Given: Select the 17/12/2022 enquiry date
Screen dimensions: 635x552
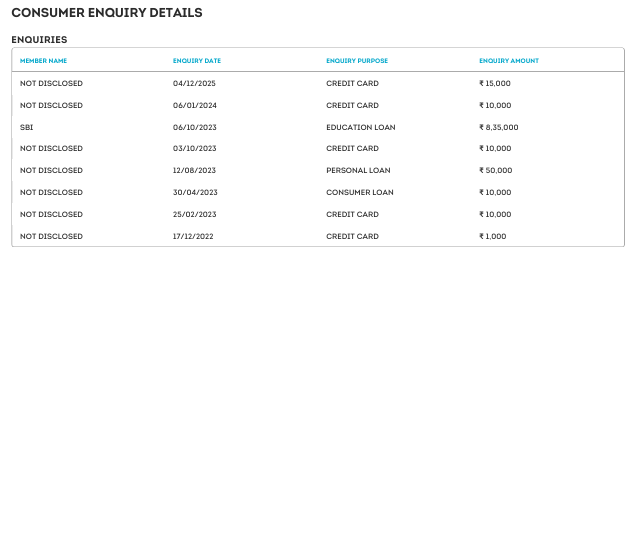Looking at the screenshot, I should (193, 236).
